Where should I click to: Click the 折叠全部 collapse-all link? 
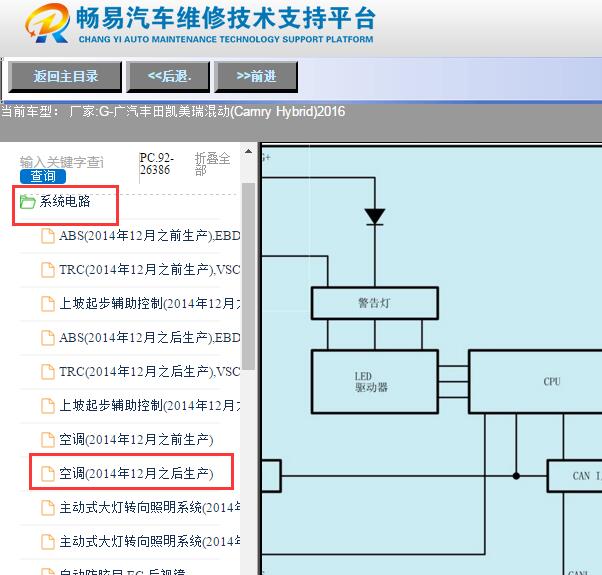pyautogui.click(x=212, y=164)
